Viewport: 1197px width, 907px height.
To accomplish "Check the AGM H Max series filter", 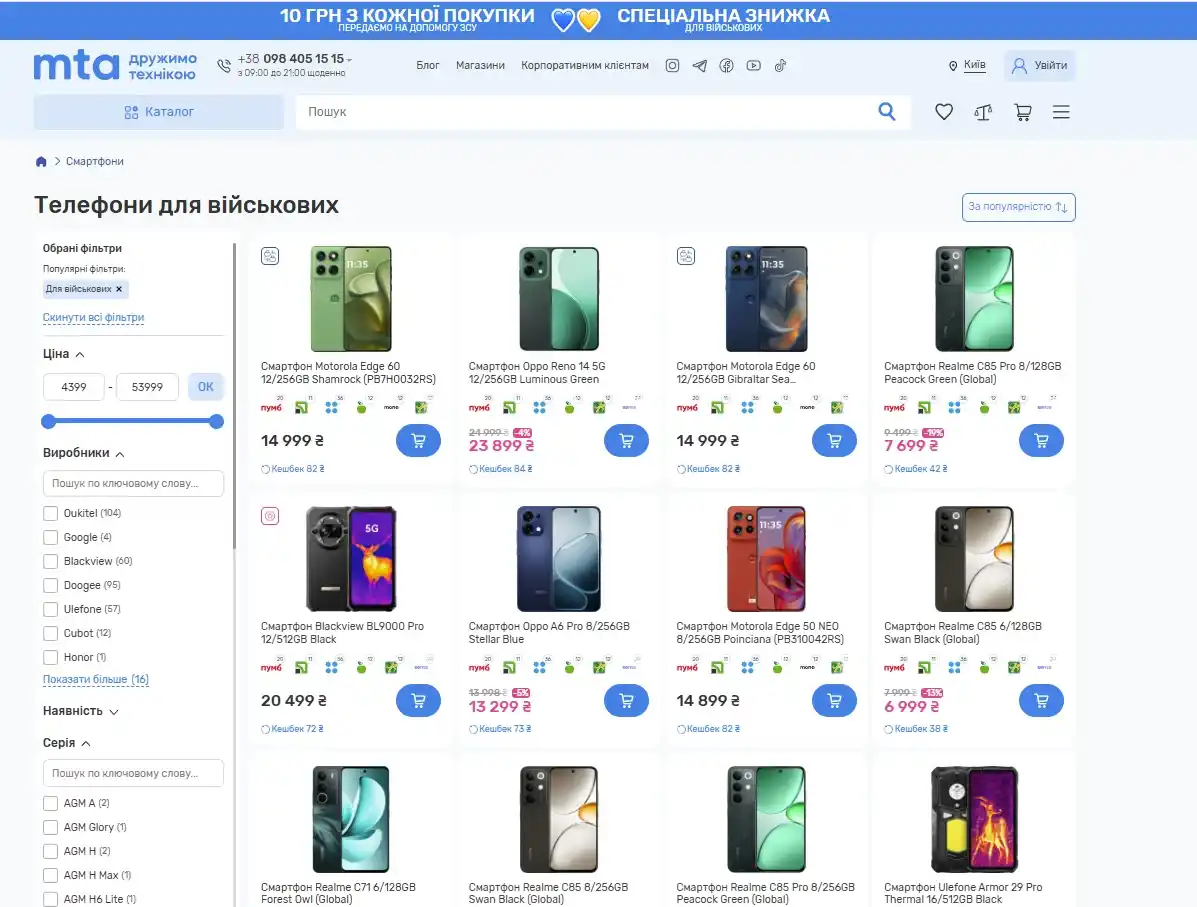I will coord(50,874).
